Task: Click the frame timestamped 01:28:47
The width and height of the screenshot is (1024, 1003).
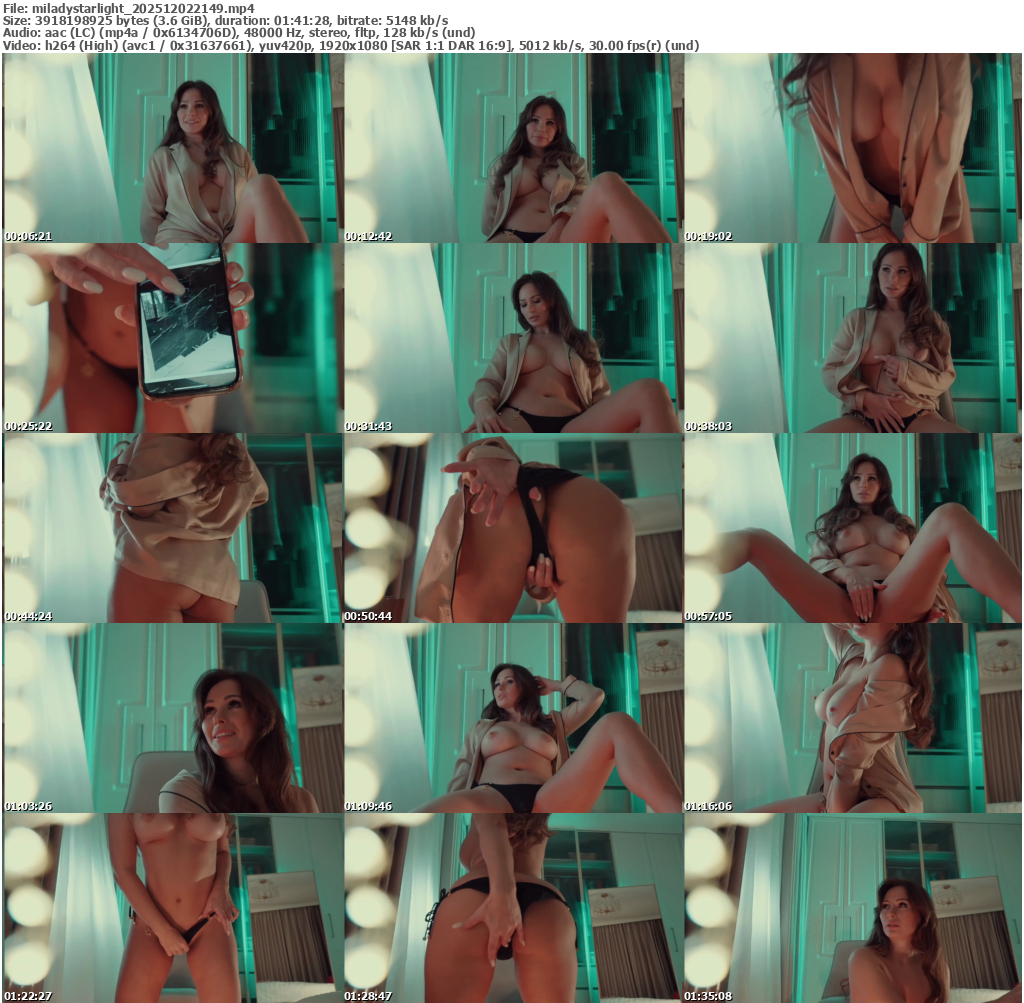Action: pyautogui.click(x=512, y=908)
